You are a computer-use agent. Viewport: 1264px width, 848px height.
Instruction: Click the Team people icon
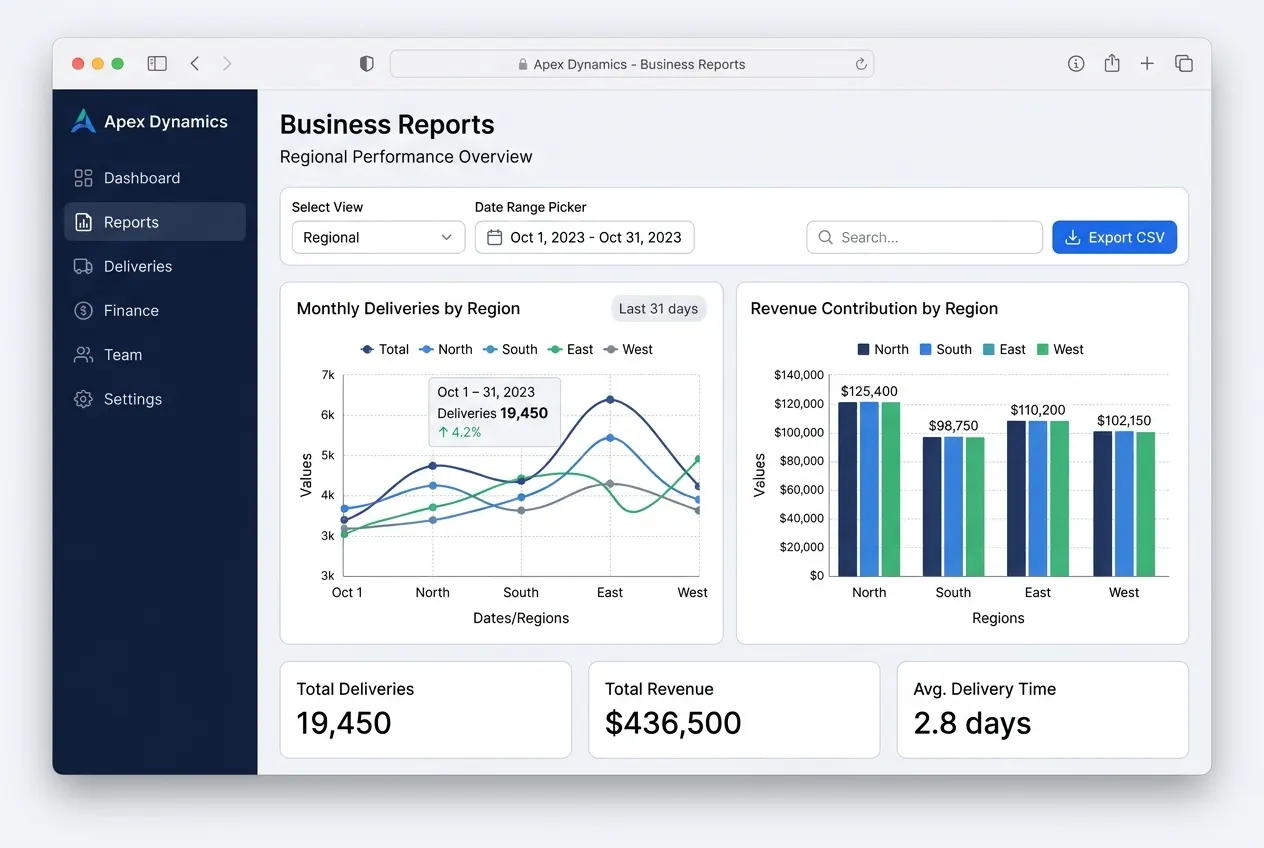click(x=83, y=354)
